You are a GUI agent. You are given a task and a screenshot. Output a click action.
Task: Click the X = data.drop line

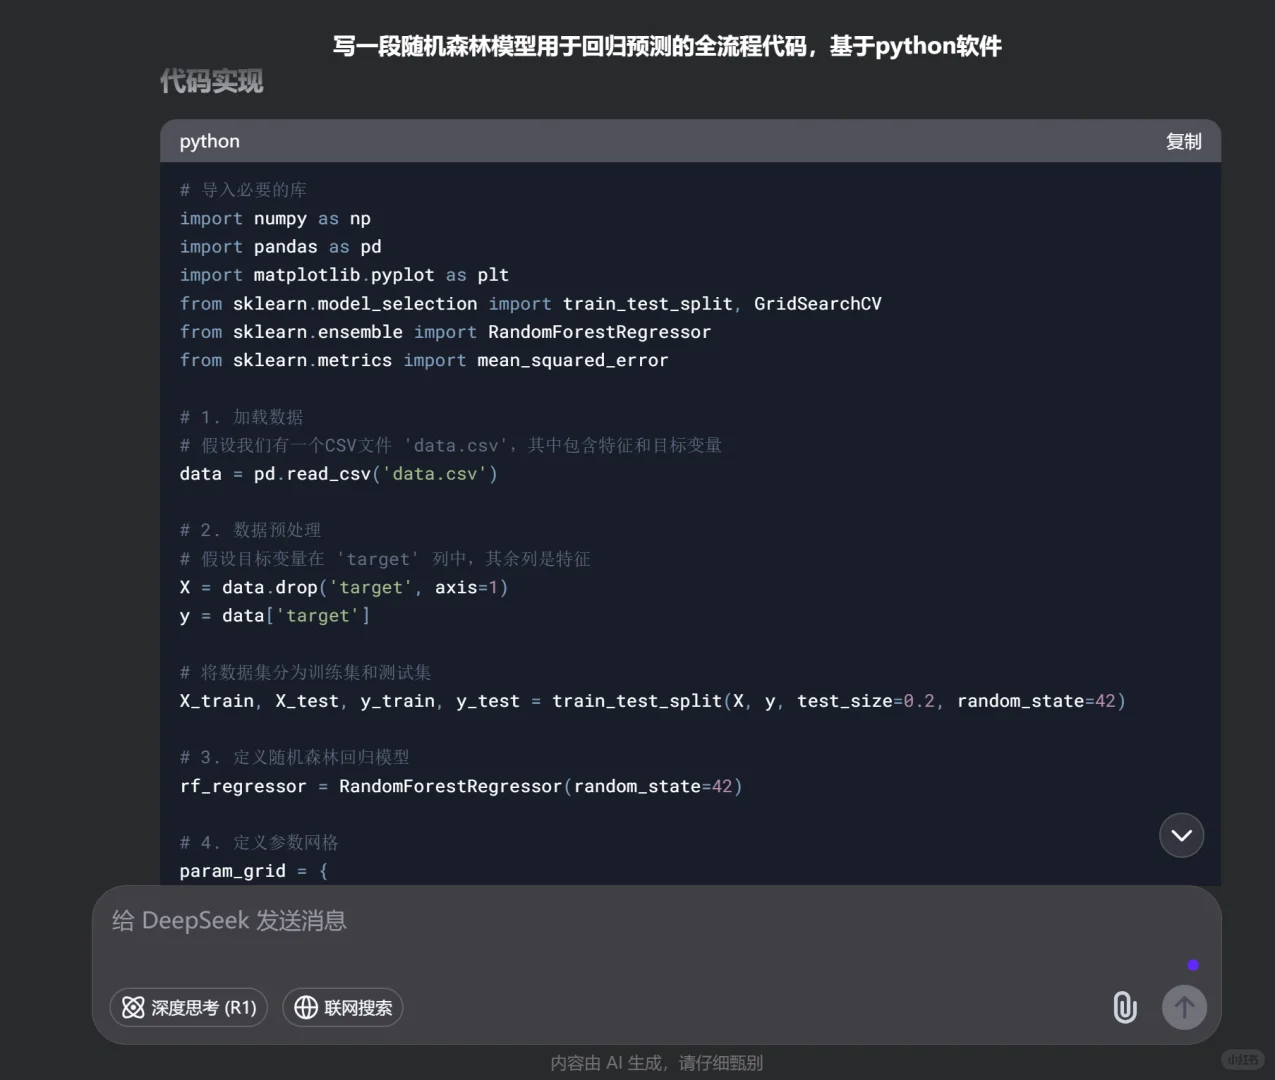[344, 587]
